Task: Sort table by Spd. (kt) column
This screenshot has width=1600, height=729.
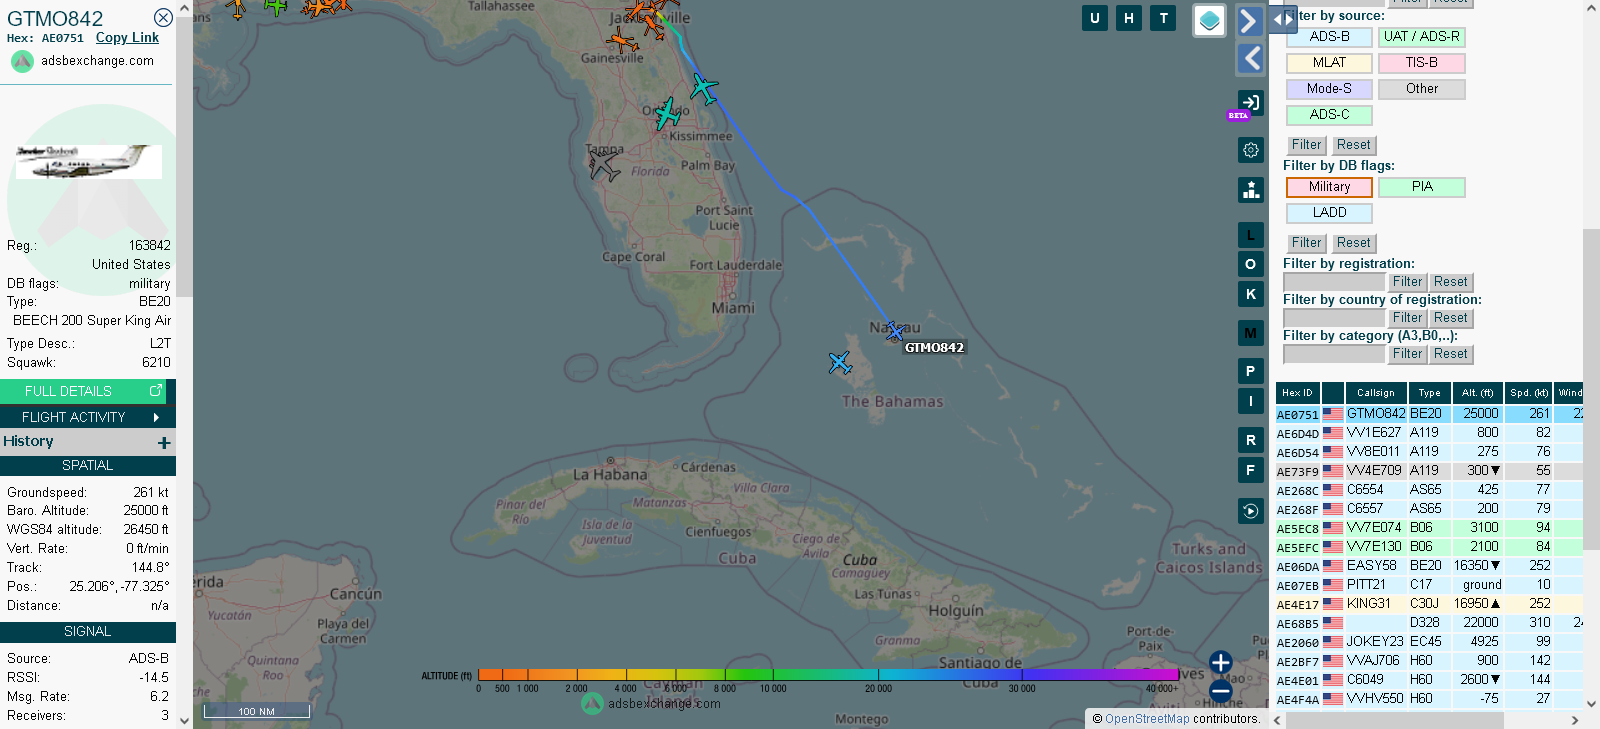Action: coord(1528,393)
